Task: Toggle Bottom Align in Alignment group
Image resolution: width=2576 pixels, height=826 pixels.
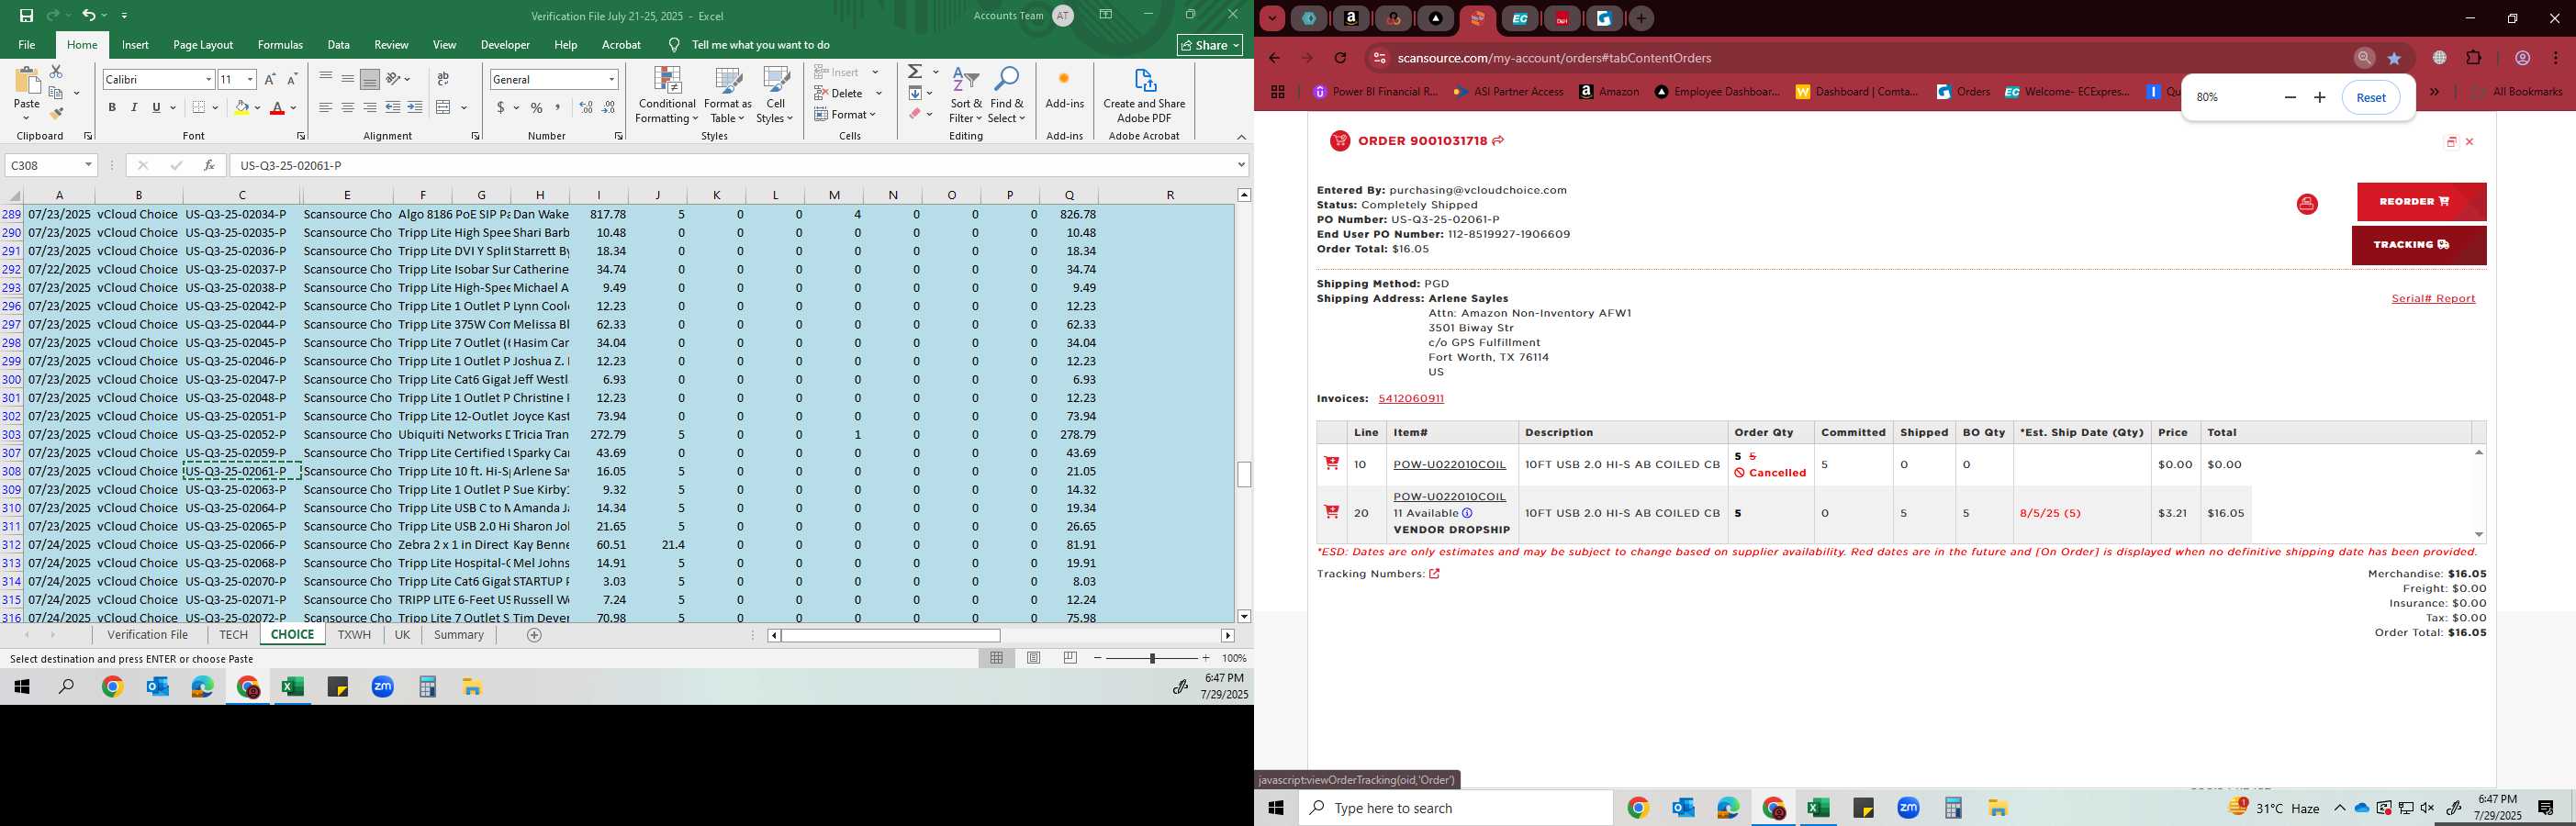Action: 370,79
